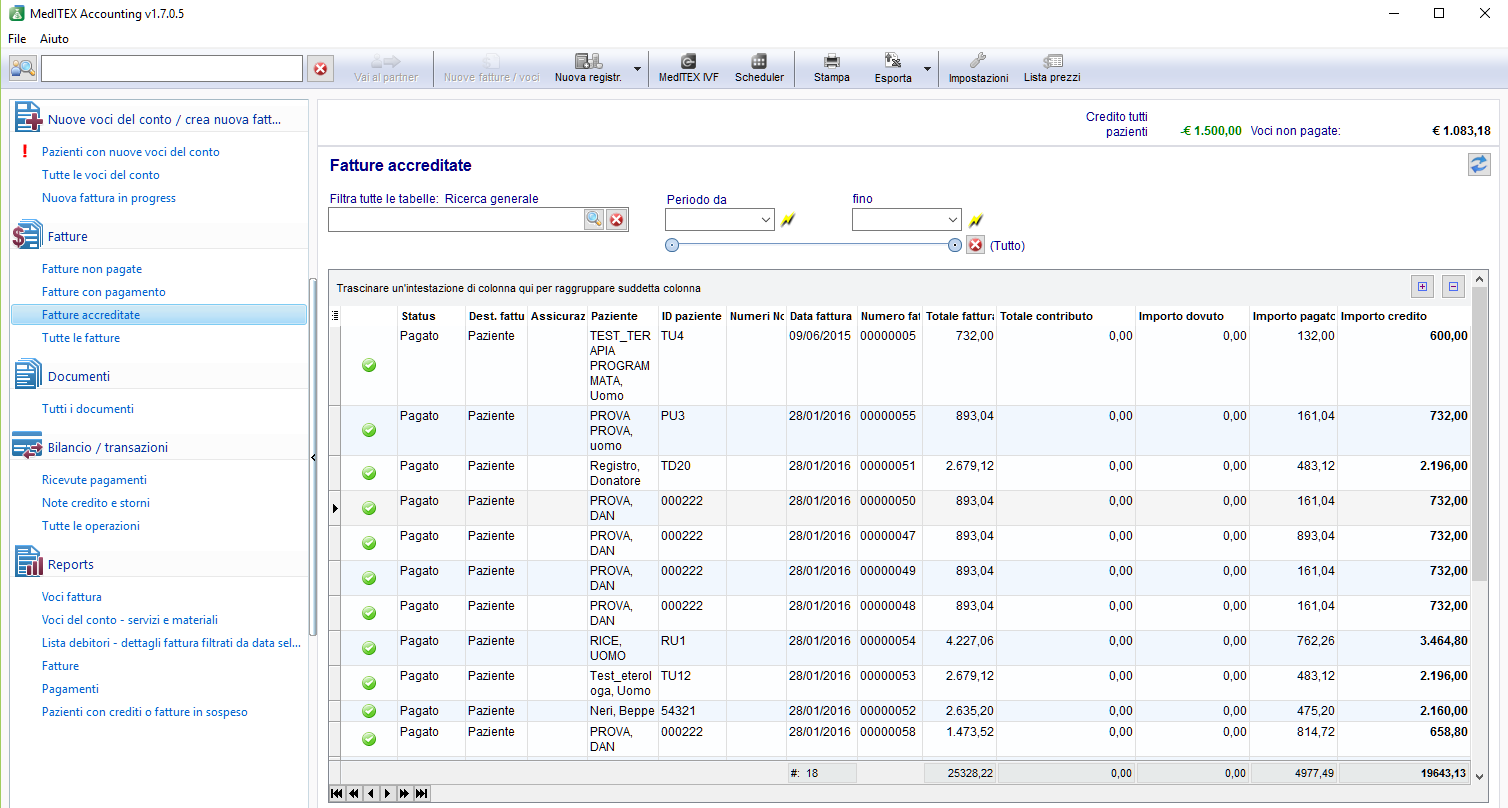Open the Nuova registr. dropdown arrow

point(638,69)
